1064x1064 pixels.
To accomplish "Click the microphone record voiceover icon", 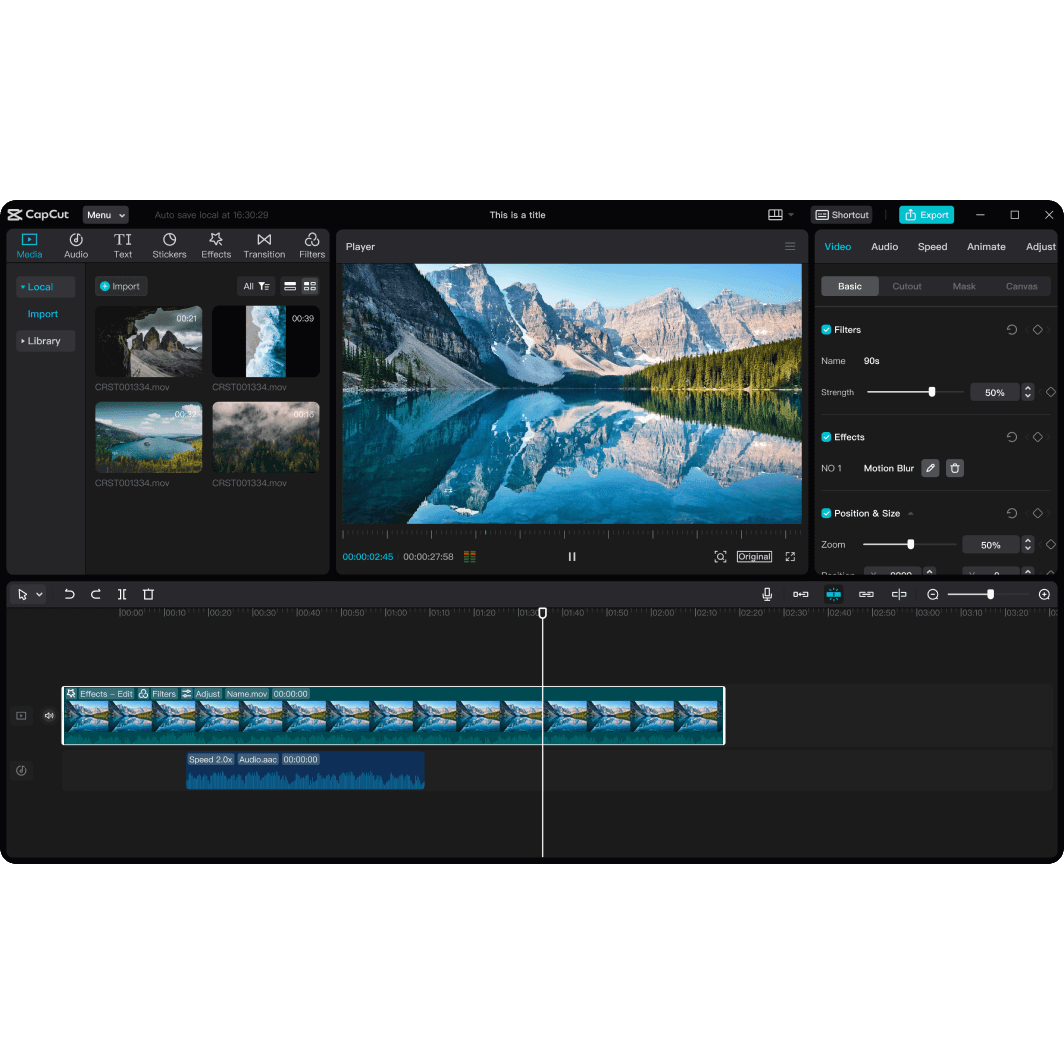I will tap(767, 594).
